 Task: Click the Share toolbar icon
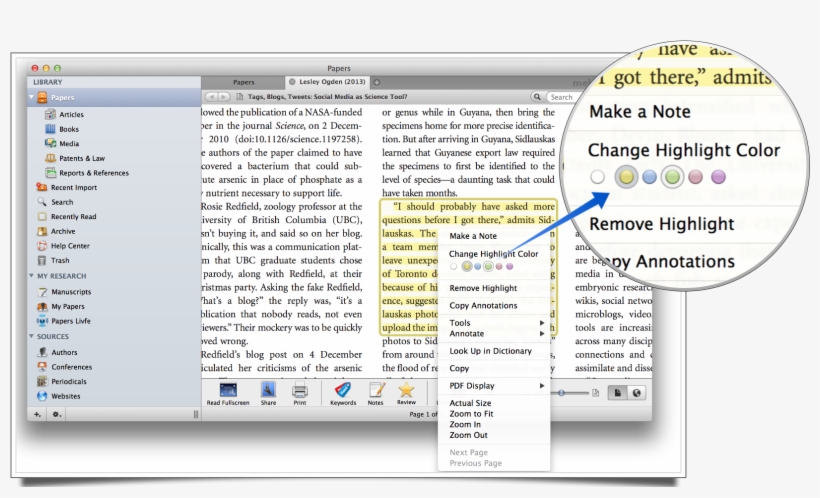click(x=268, y=393)
